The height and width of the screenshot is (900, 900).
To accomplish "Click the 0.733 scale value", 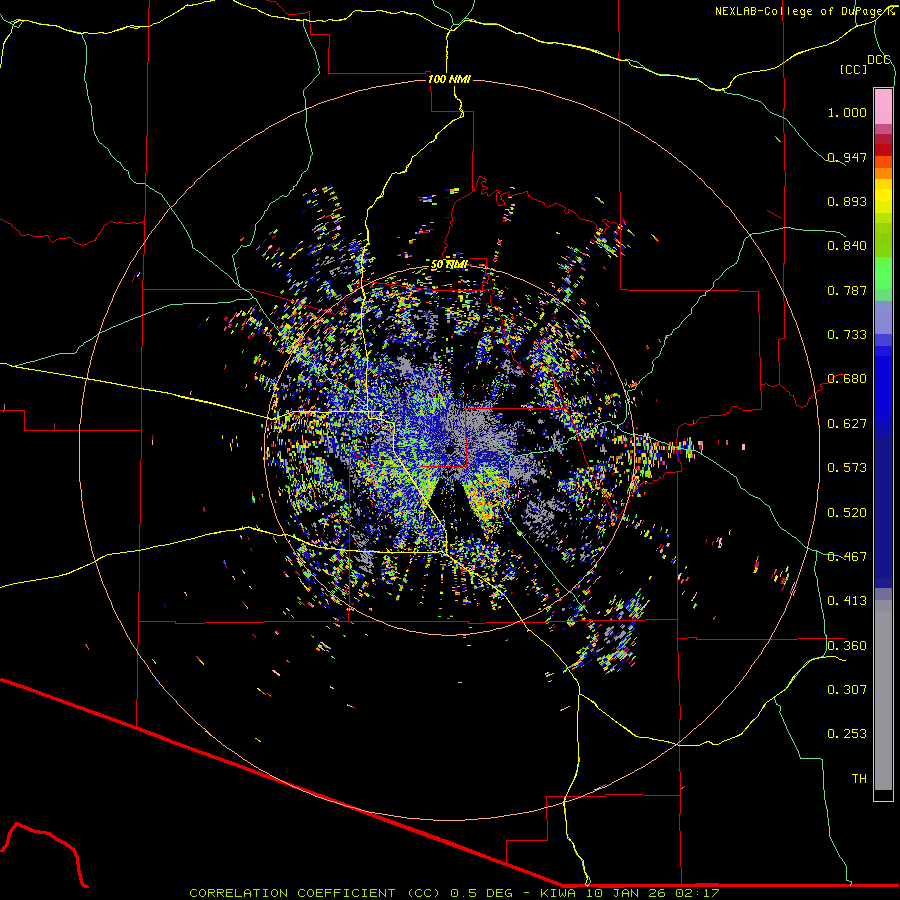I will point(847,335).
